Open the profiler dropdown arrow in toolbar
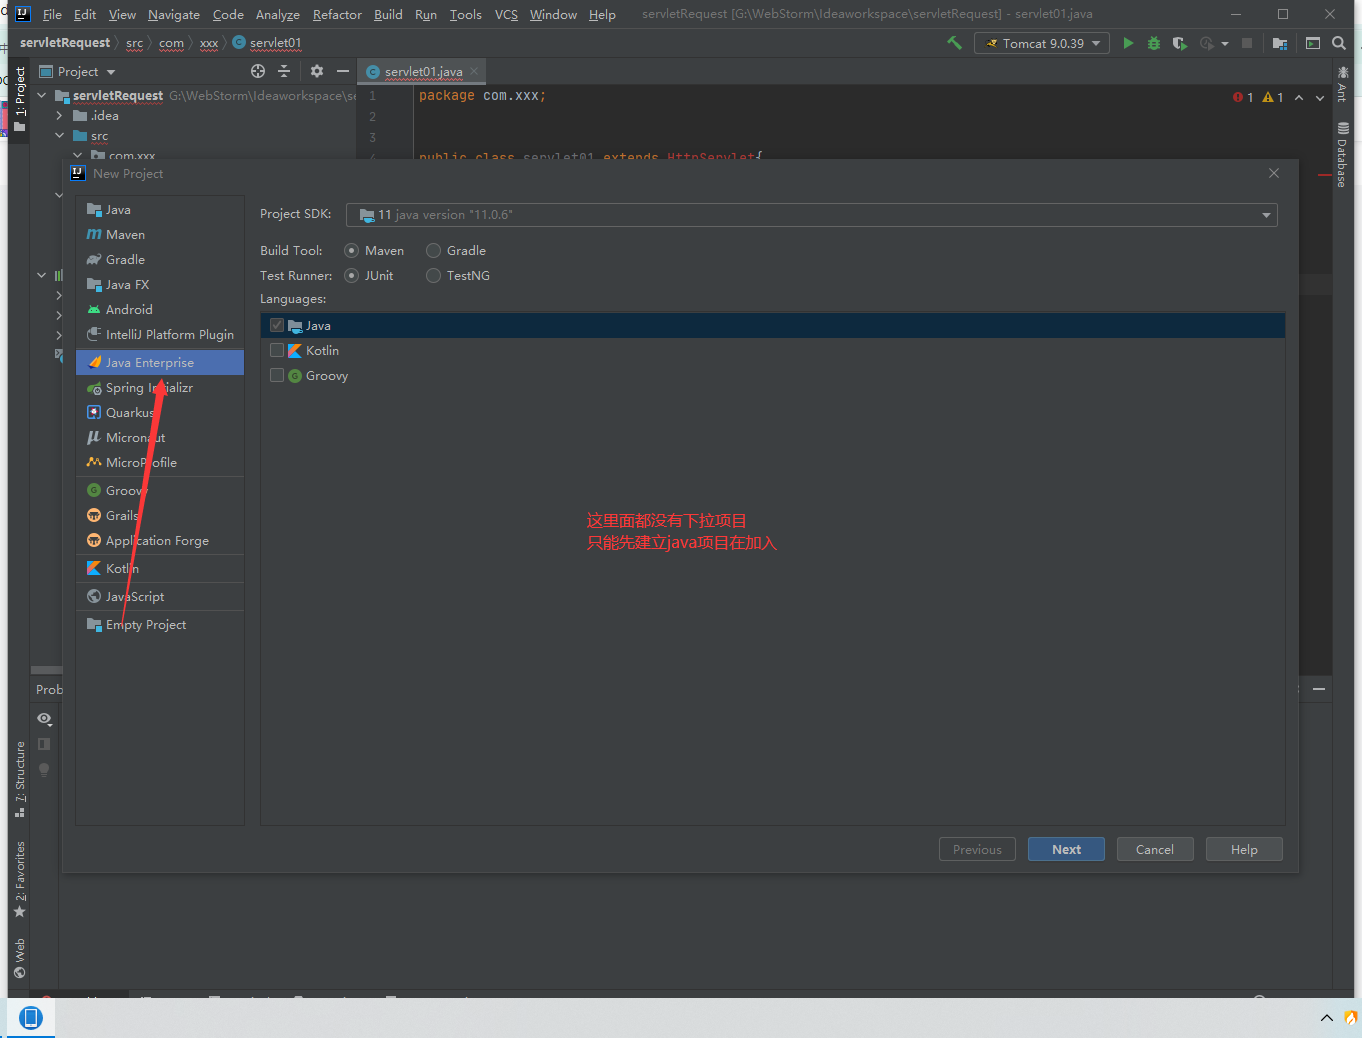1362x1038 pixels. (x=1225, y=43)
